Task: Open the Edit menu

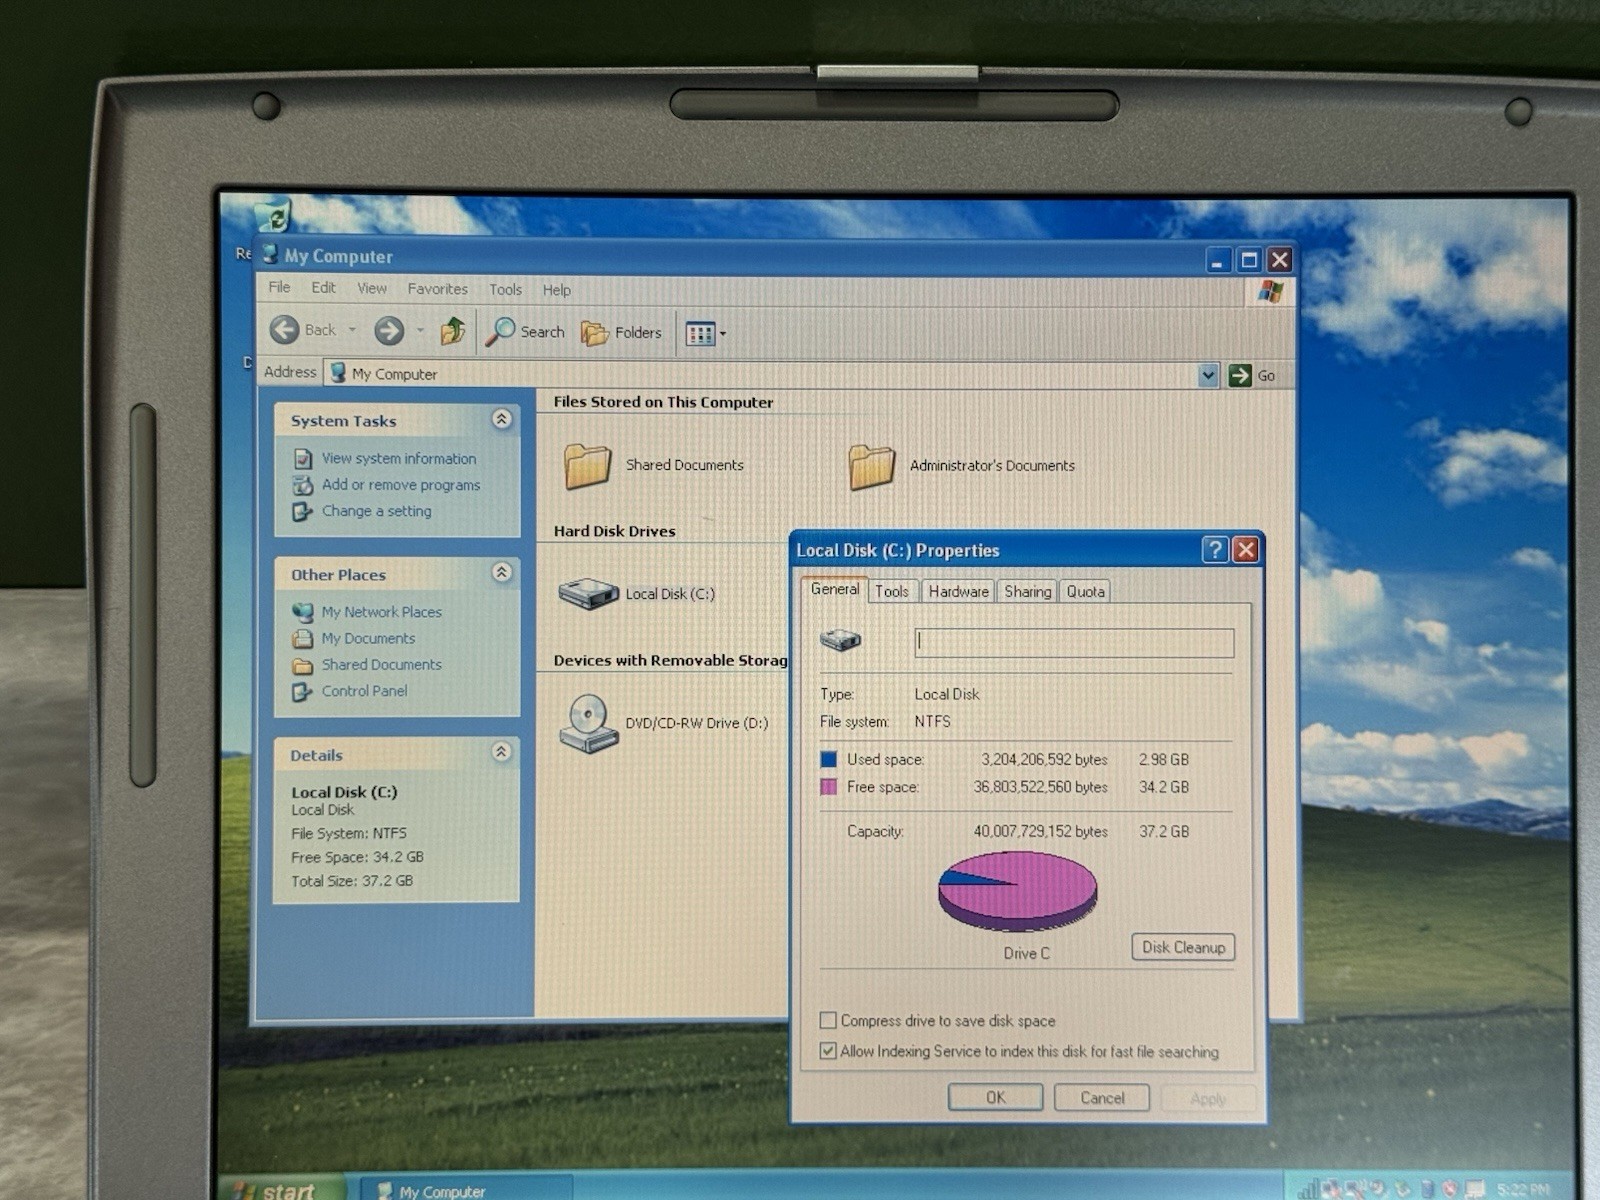Action: point(323,288)
